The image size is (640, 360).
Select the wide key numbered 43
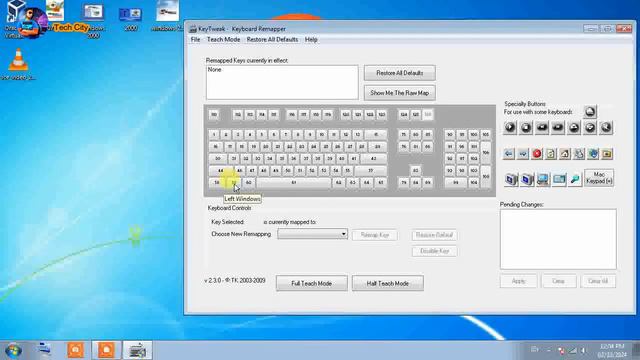(373, 158)
